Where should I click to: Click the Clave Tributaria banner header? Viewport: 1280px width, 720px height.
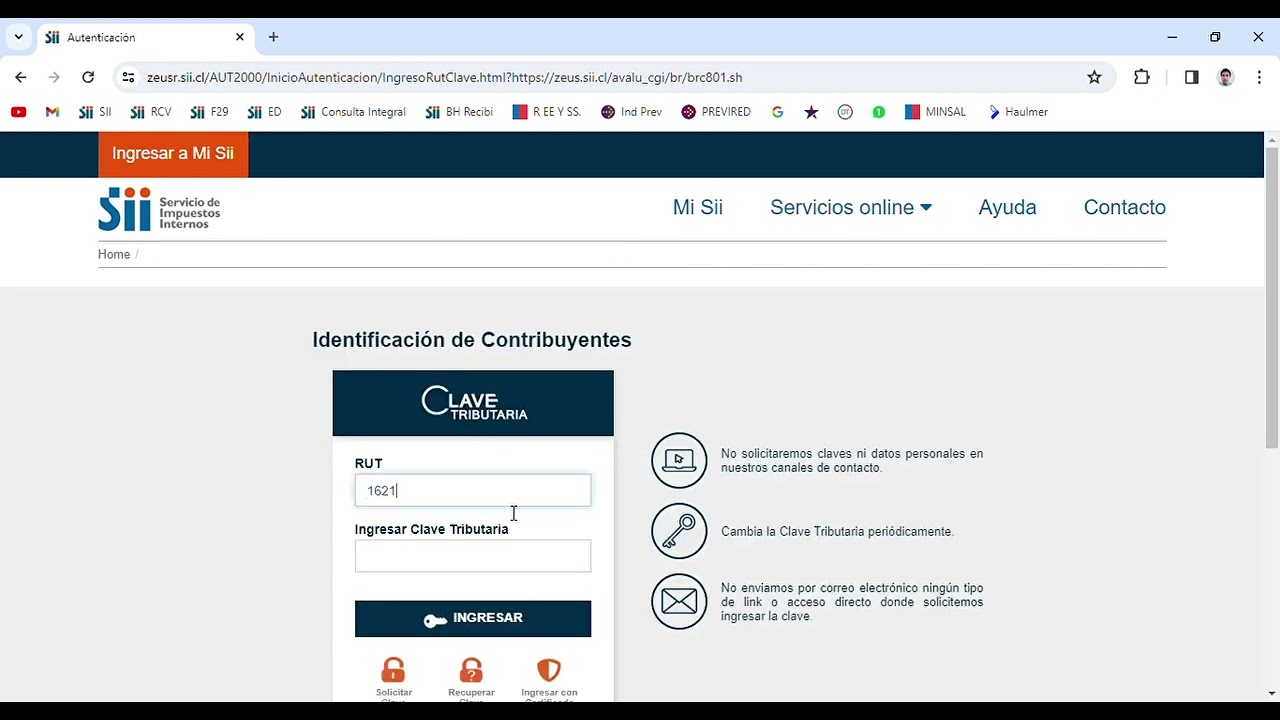[472, 403]
